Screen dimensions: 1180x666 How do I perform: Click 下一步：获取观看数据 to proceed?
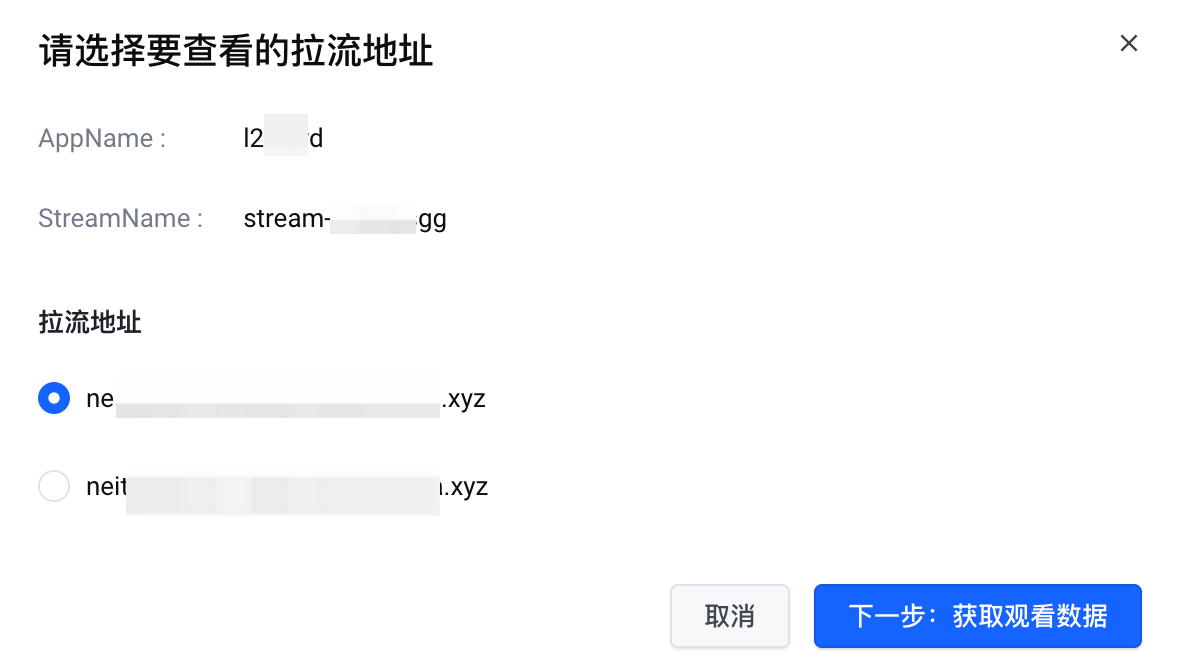pyautogui.click(x=977, y=616)
